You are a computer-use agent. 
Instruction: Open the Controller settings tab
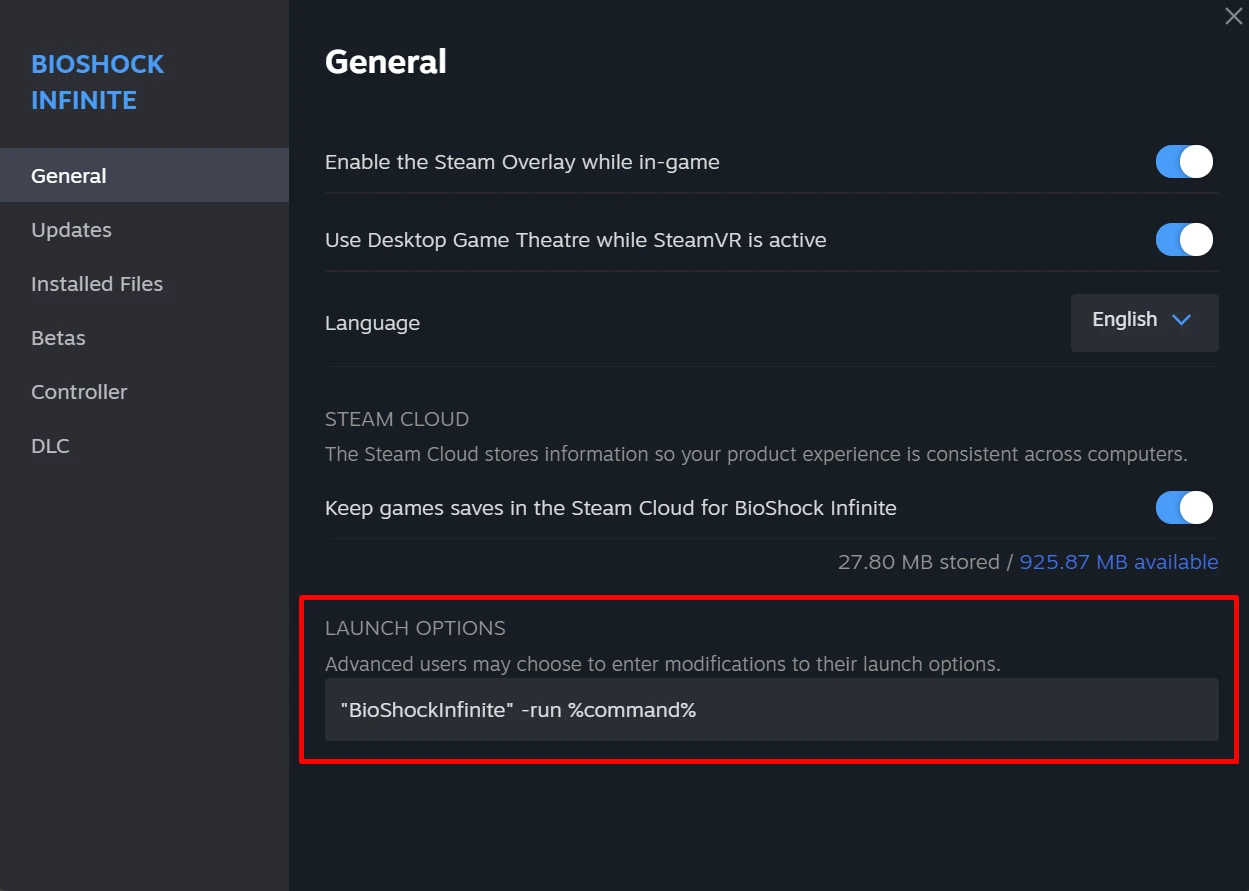click(x=79, y=392)
